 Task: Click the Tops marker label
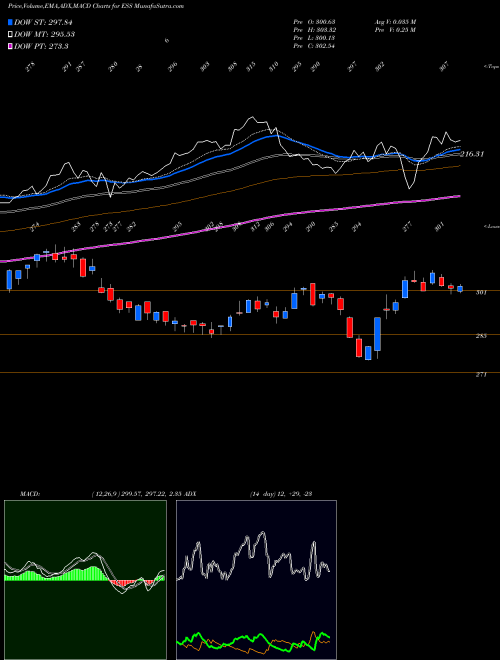pos(491,67)
